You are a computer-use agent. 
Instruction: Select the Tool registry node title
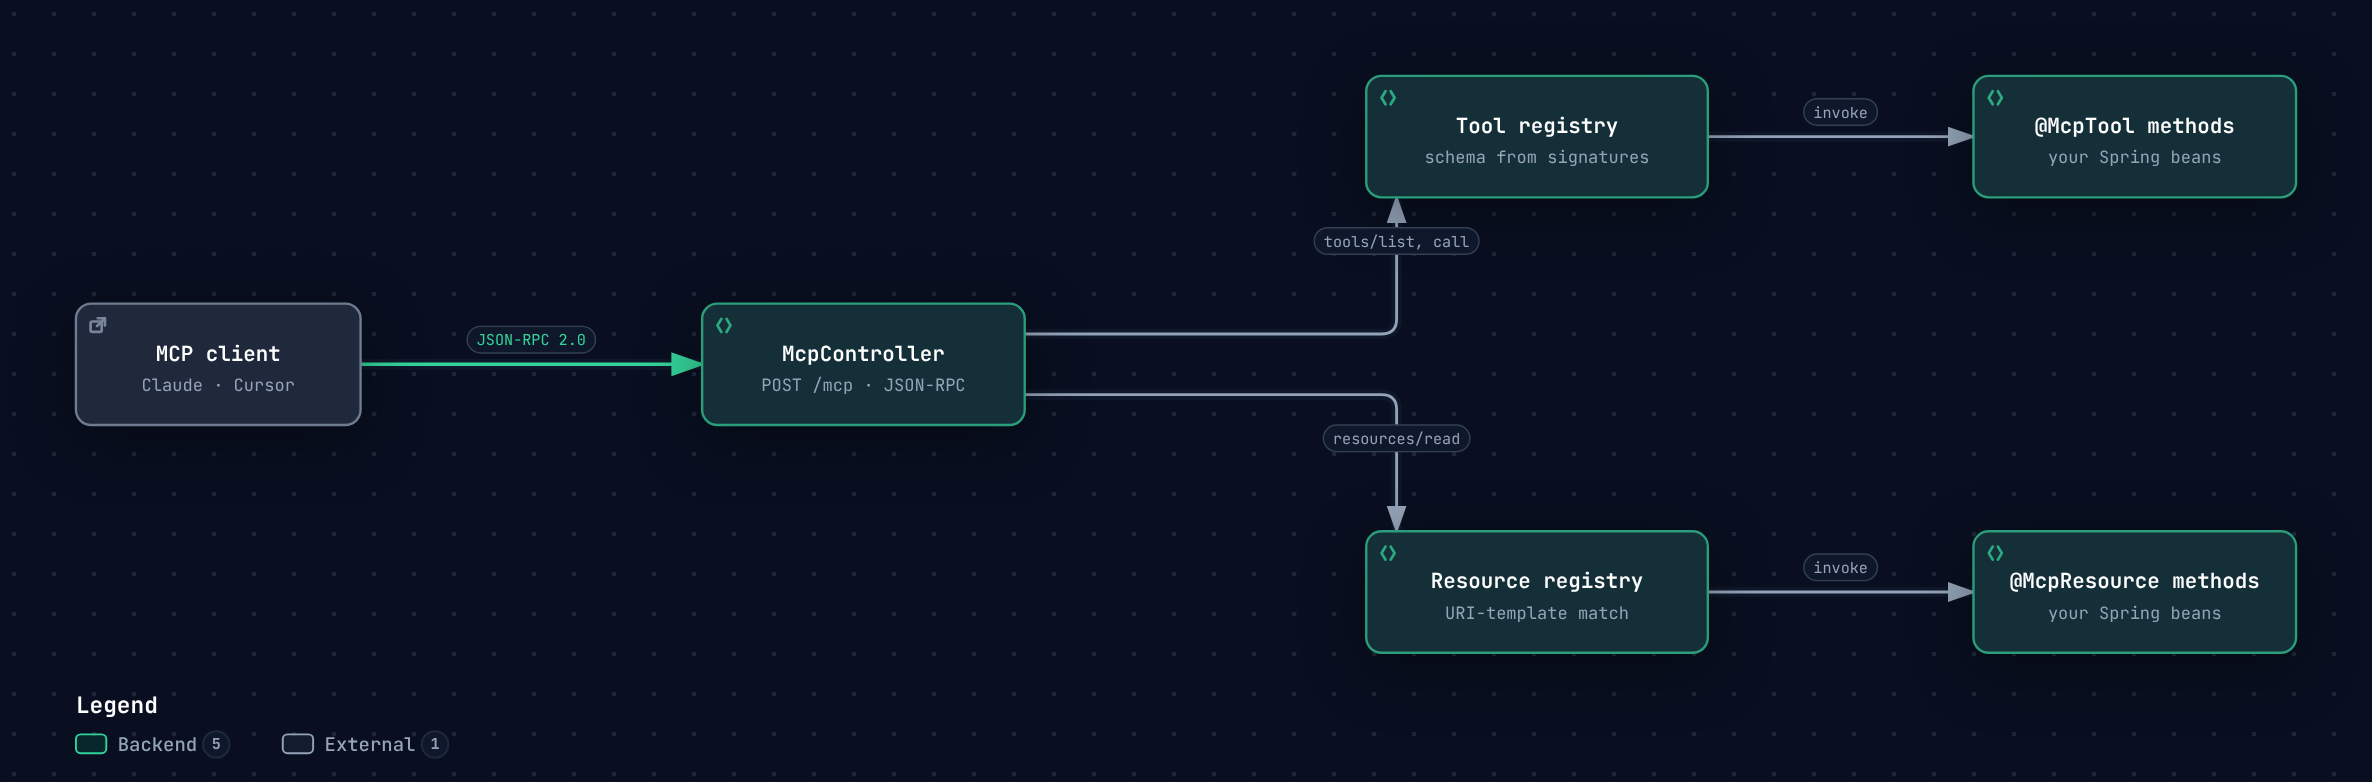pos(1537,126)
